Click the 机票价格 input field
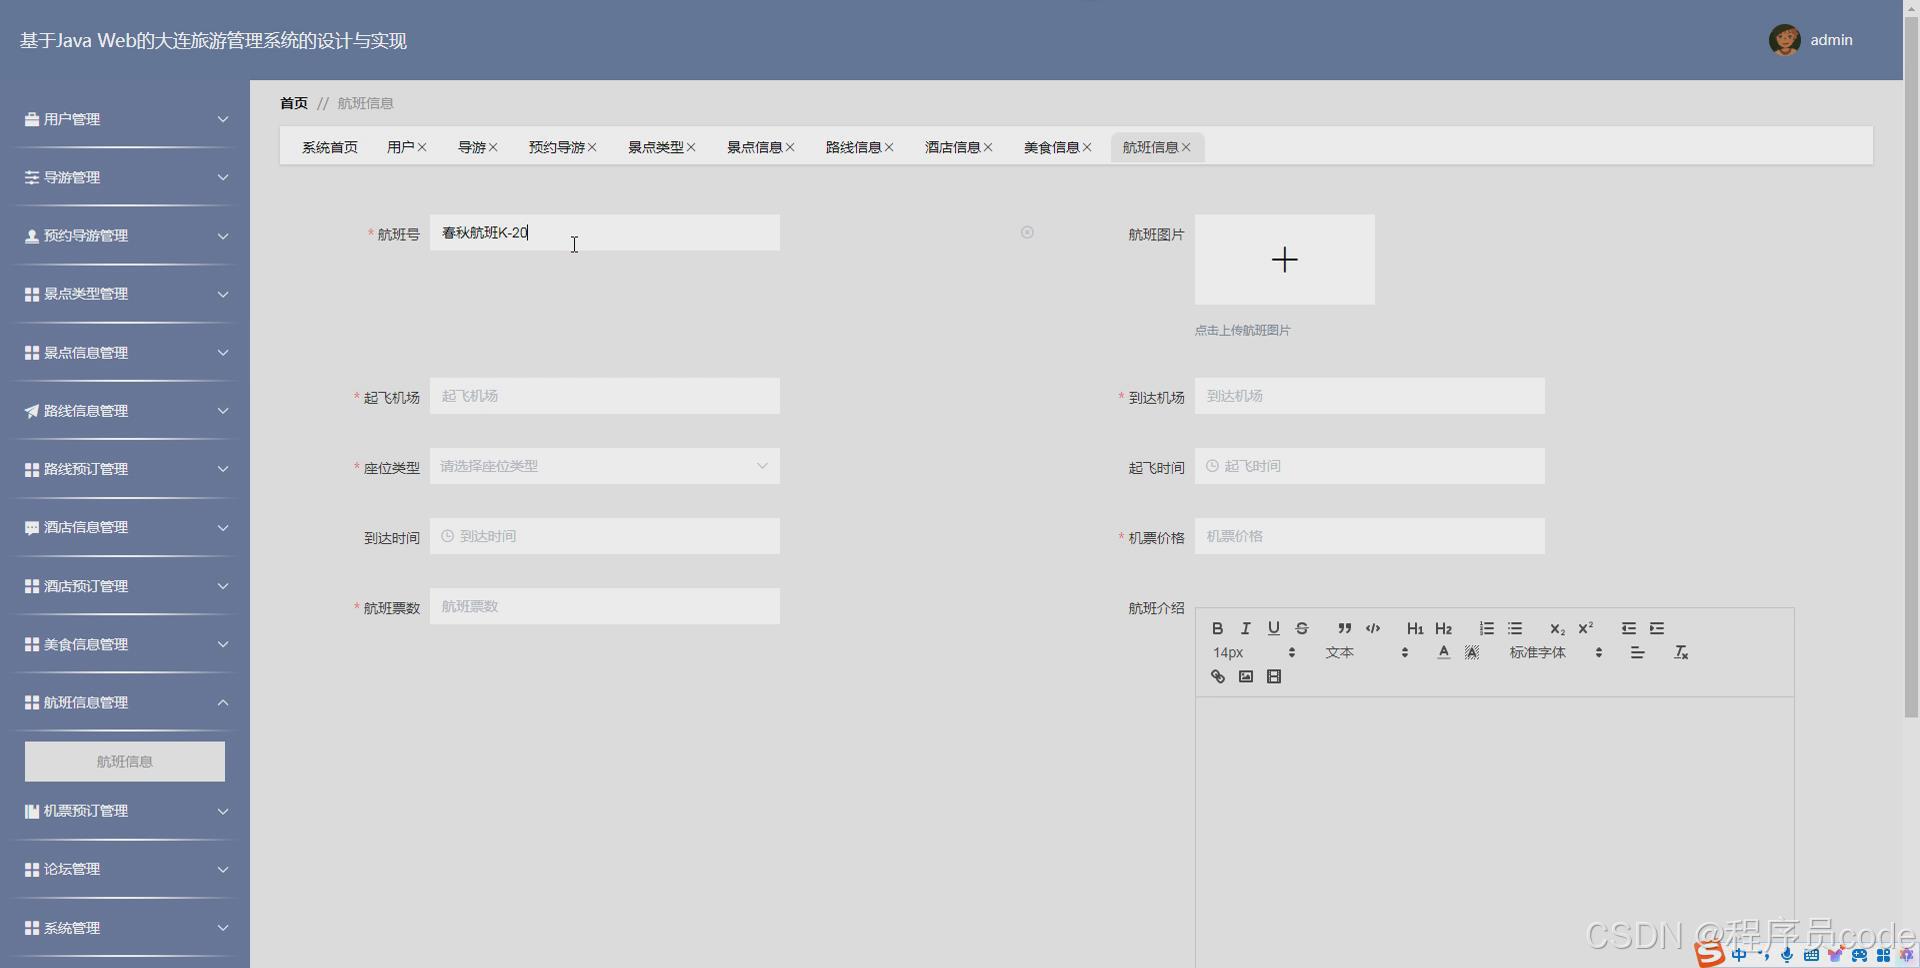The height and width of the screenshot is (968, 1920). pyautogui.click(x=1369, y=536)
